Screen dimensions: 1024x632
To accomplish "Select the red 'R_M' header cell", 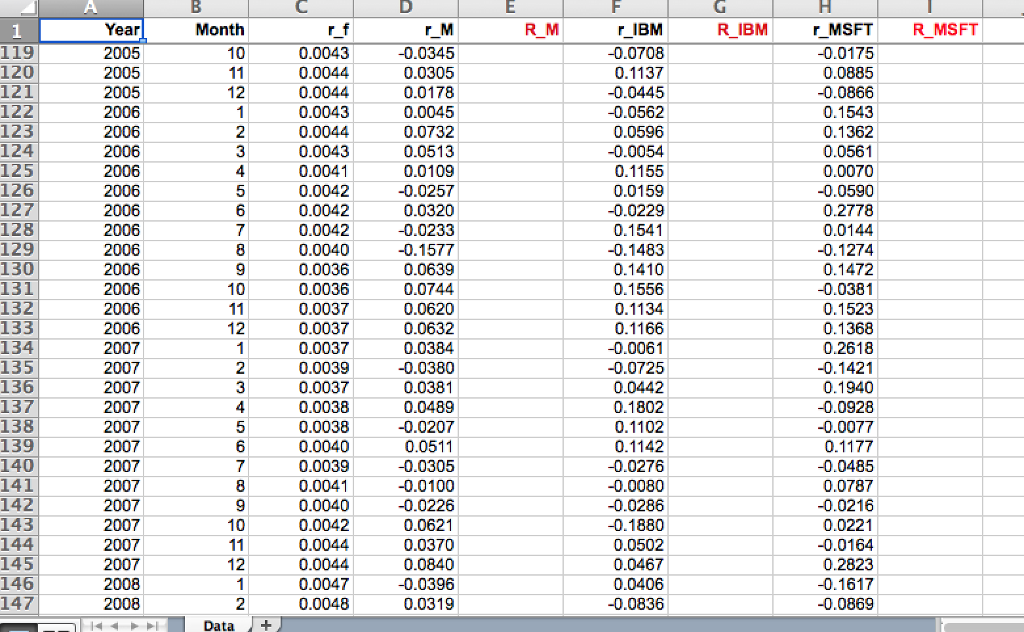I will [x=511, y=30].
